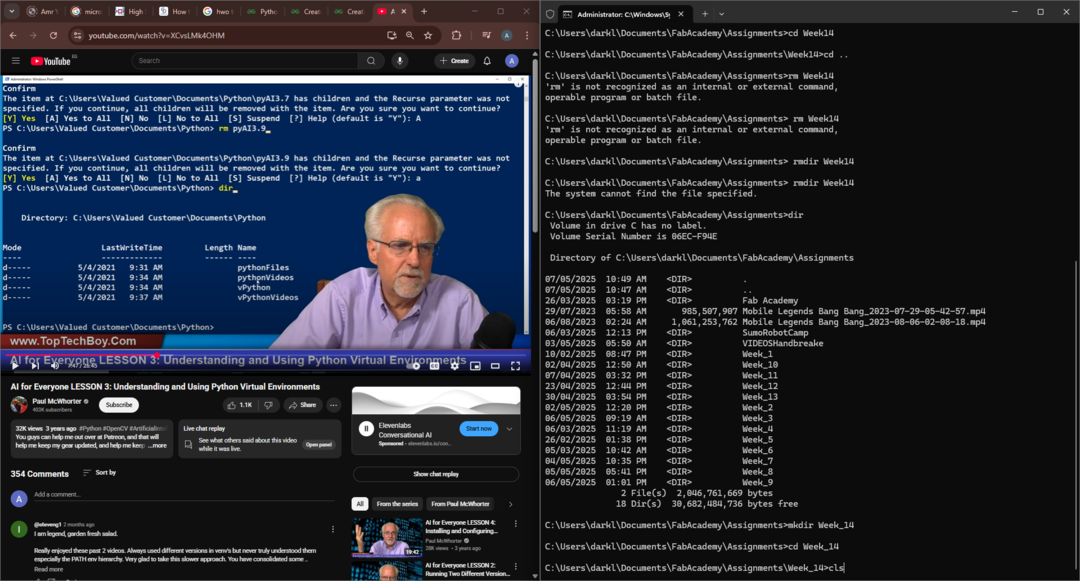The image size is (1080, 581).
Task: Open Chrome extensions puzzle icon
Action: [x=456, y=35]
